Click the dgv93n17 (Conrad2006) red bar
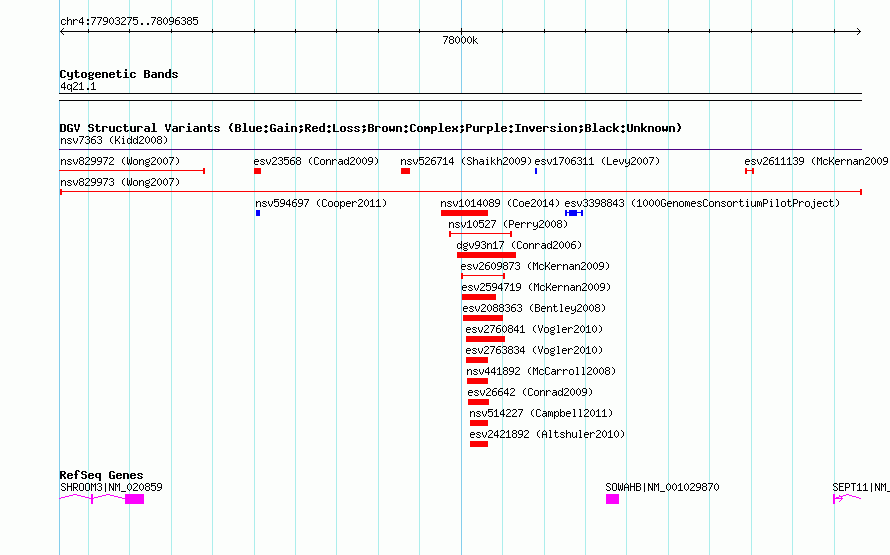Viewport: 890px width, 555px height. click(x=486, y=255)
